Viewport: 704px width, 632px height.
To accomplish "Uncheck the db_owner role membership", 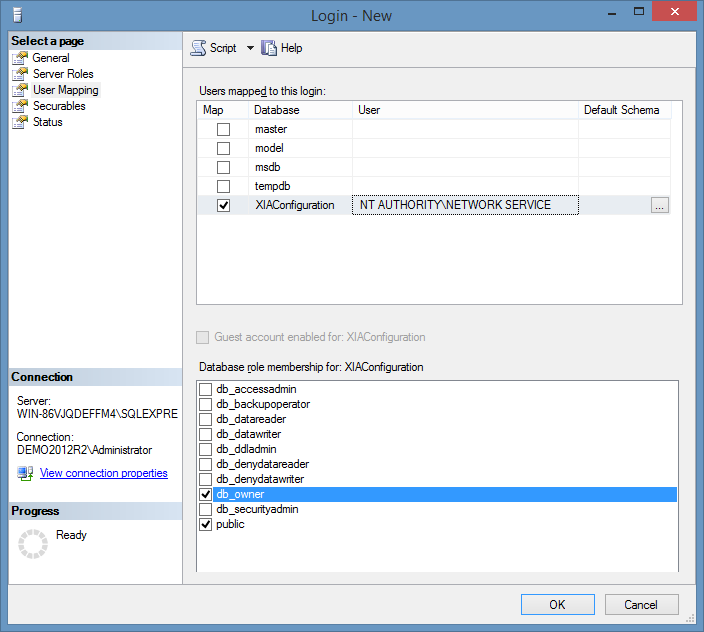I will click(206, 494).
